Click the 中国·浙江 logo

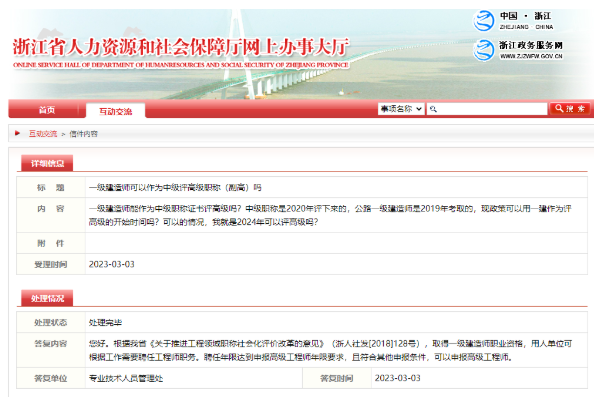(x=513, y=21)
